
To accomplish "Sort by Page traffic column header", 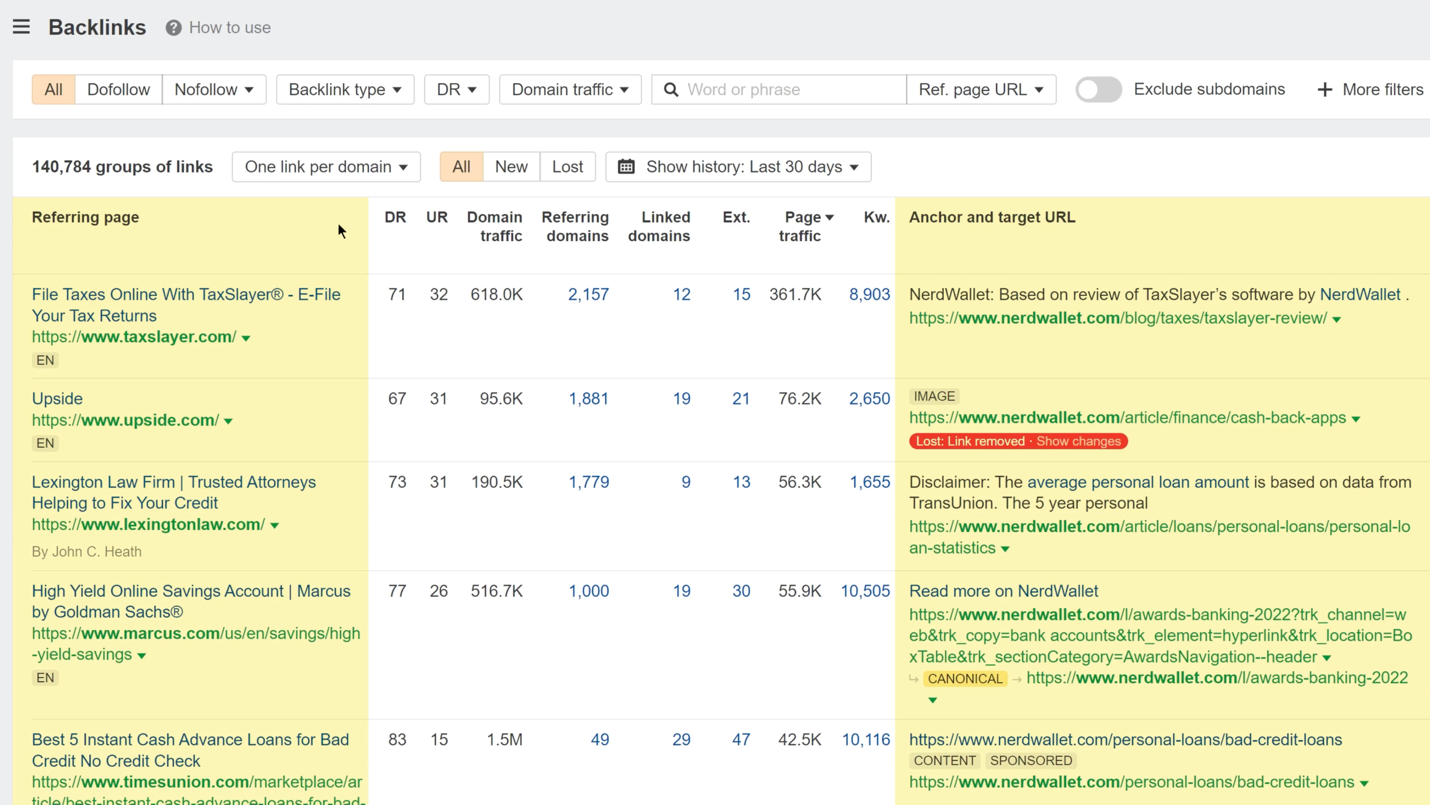I will tap(808, 227).
